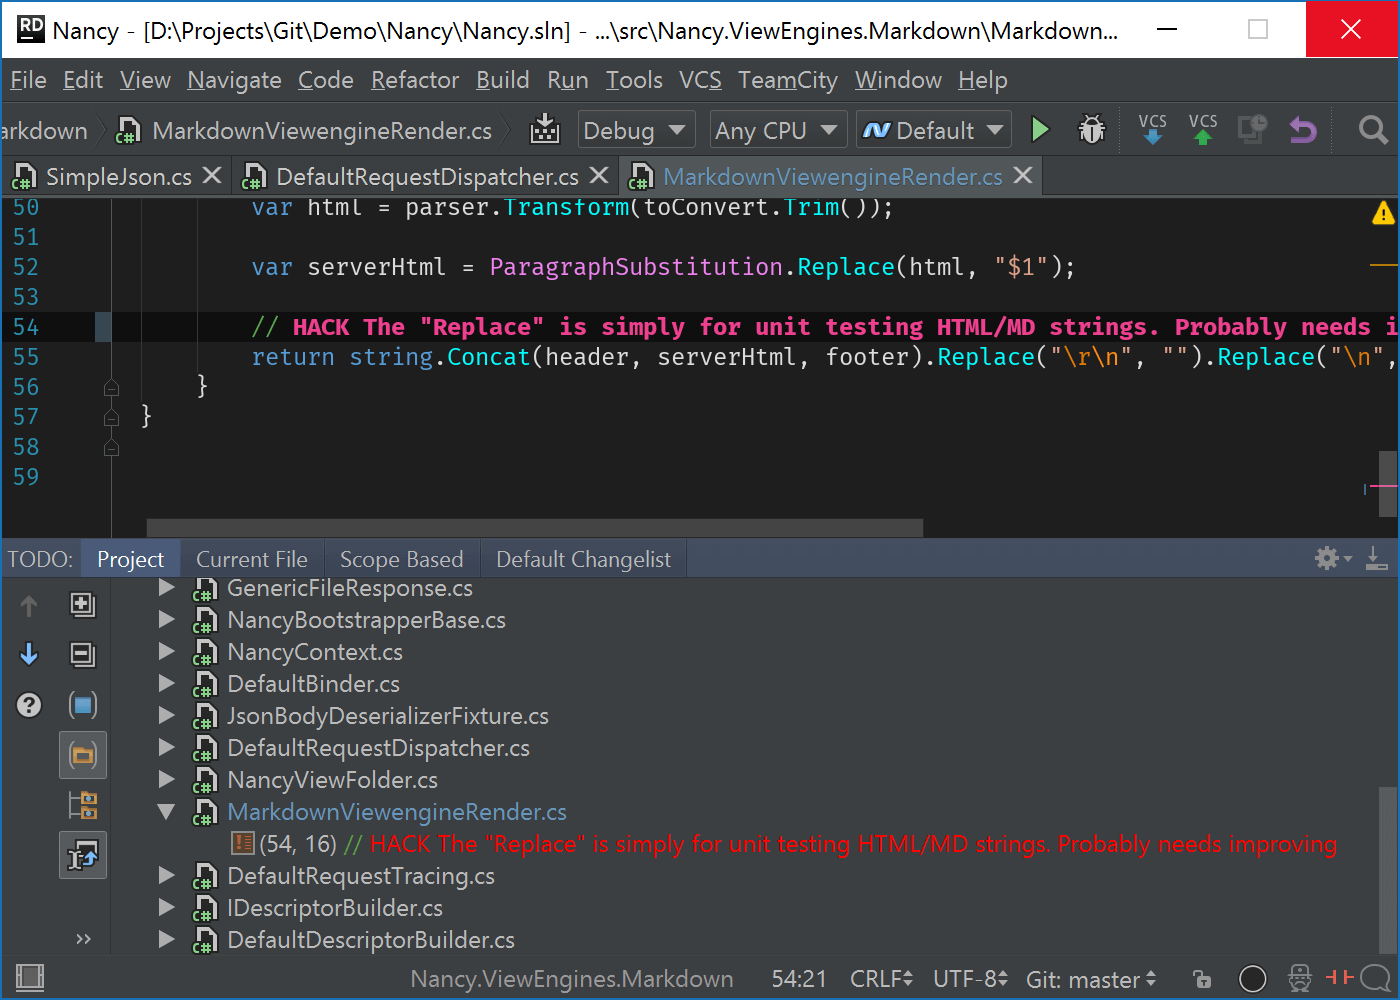This screenshot has width=1400, height=1000.
Task: Expand NancyViewFolder.cs TODO node
Action: 166,780
